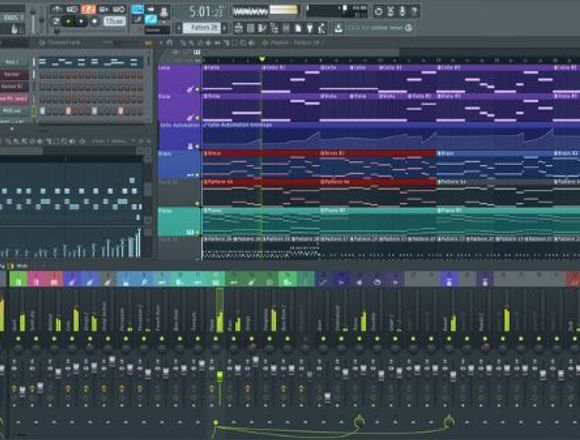This screenshot has height=440, width=580.
Task: Select the circular-icon dark purple mixer tab
Action: 377,279
